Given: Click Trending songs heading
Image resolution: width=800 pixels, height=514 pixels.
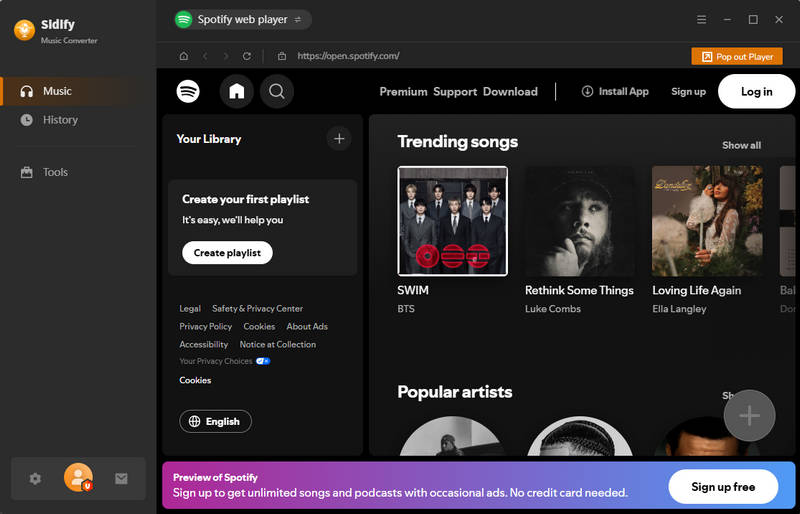Looking at the screenshot, I should coord(458,142).
